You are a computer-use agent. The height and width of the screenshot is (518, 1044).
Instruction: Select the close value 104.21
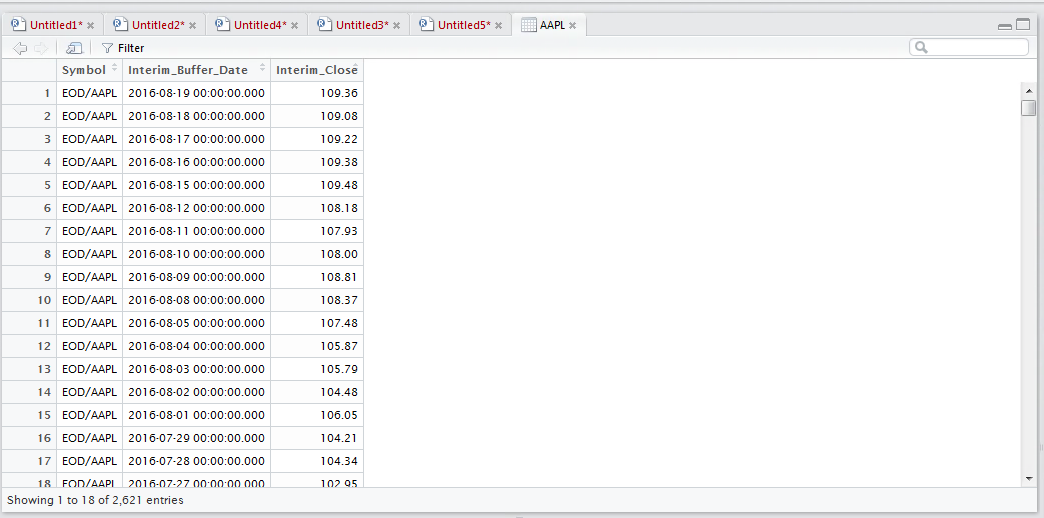pyautogui.click(x=317, y=437)
